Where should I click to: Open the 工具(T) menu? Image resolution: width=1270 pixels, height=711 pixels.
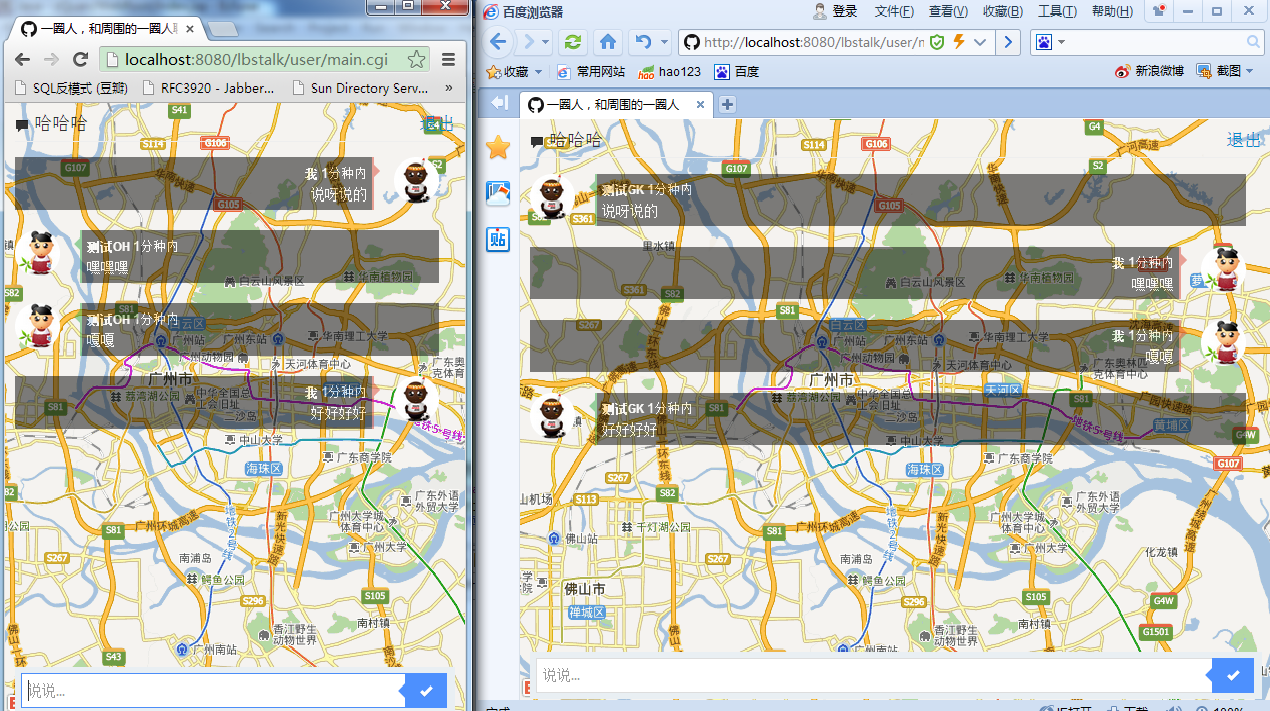click(1057, 11)
